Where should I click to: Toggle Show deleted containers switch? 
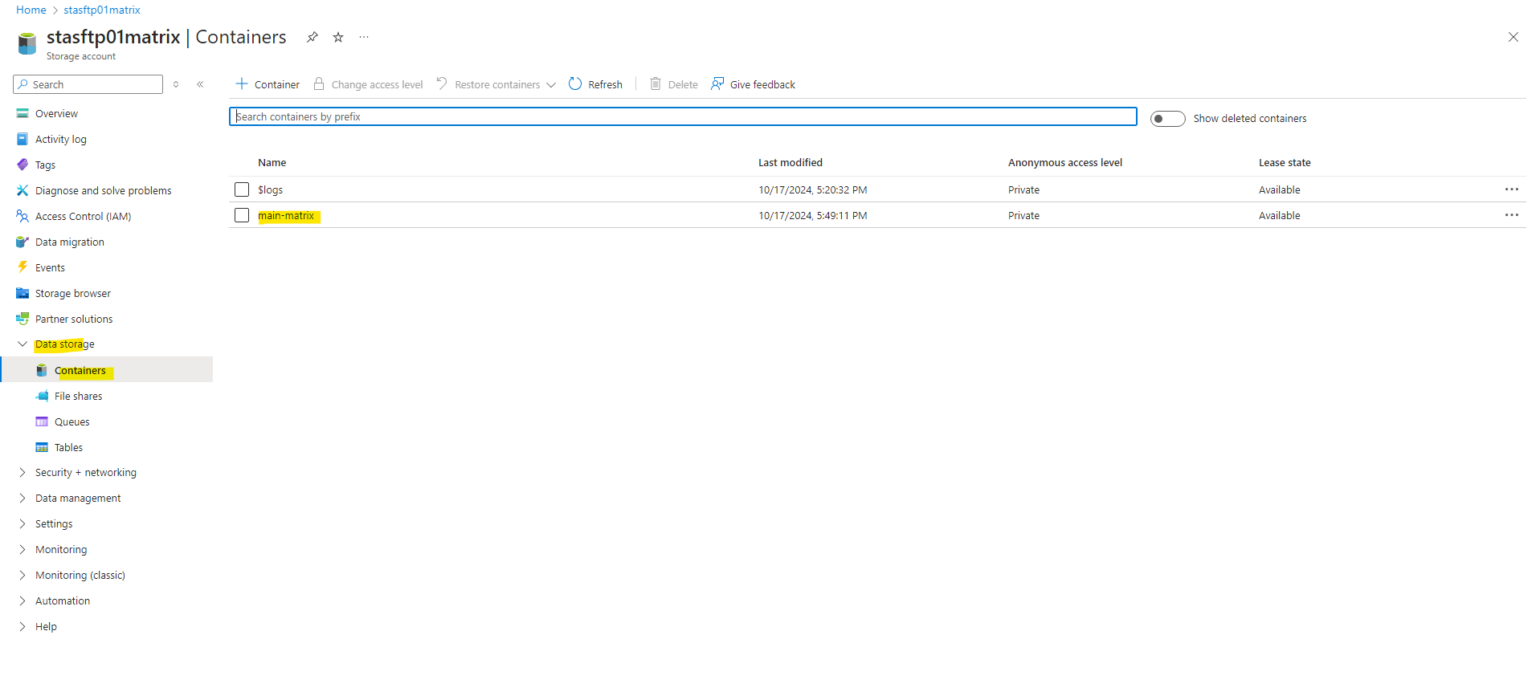point(1167,118)
